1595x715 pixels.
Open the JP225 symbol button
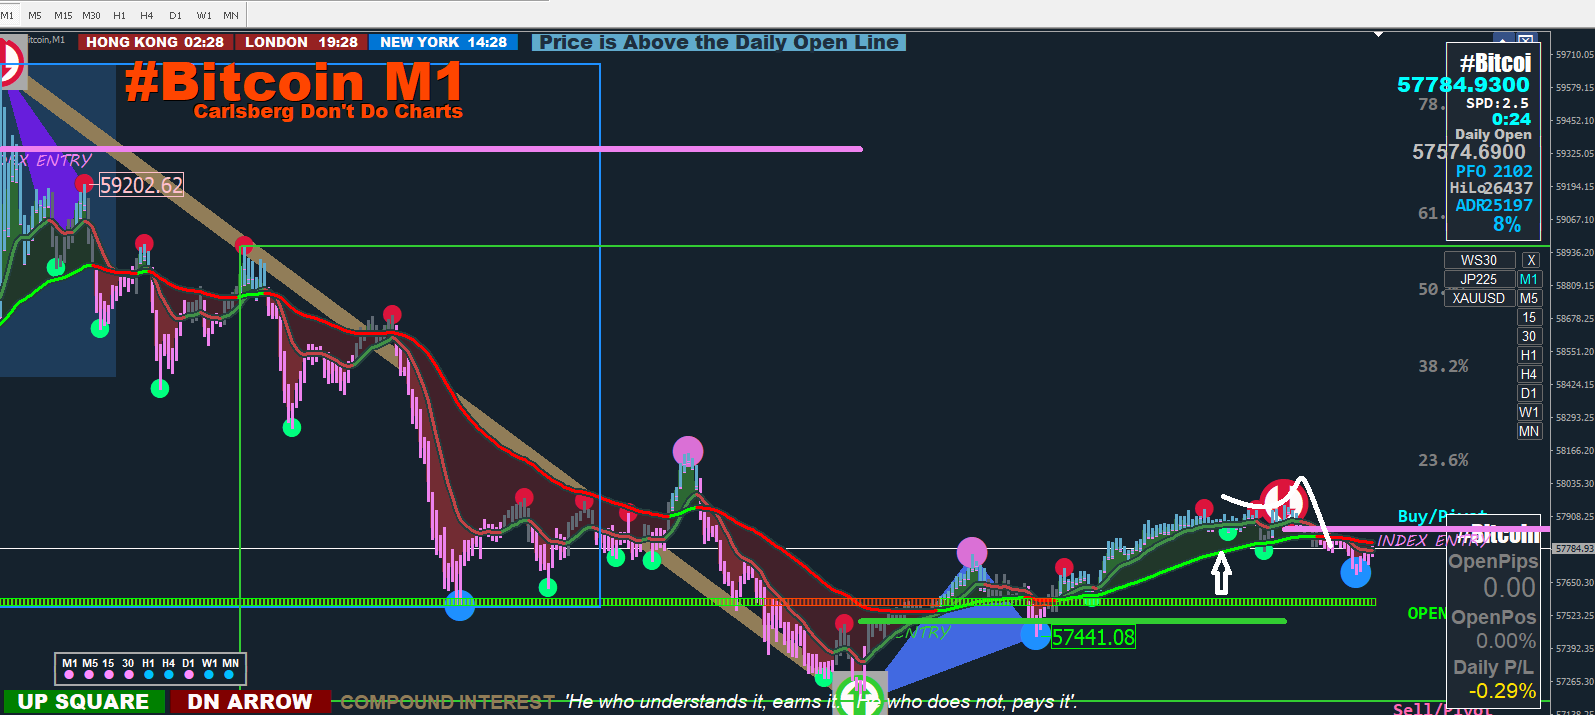1479,279
